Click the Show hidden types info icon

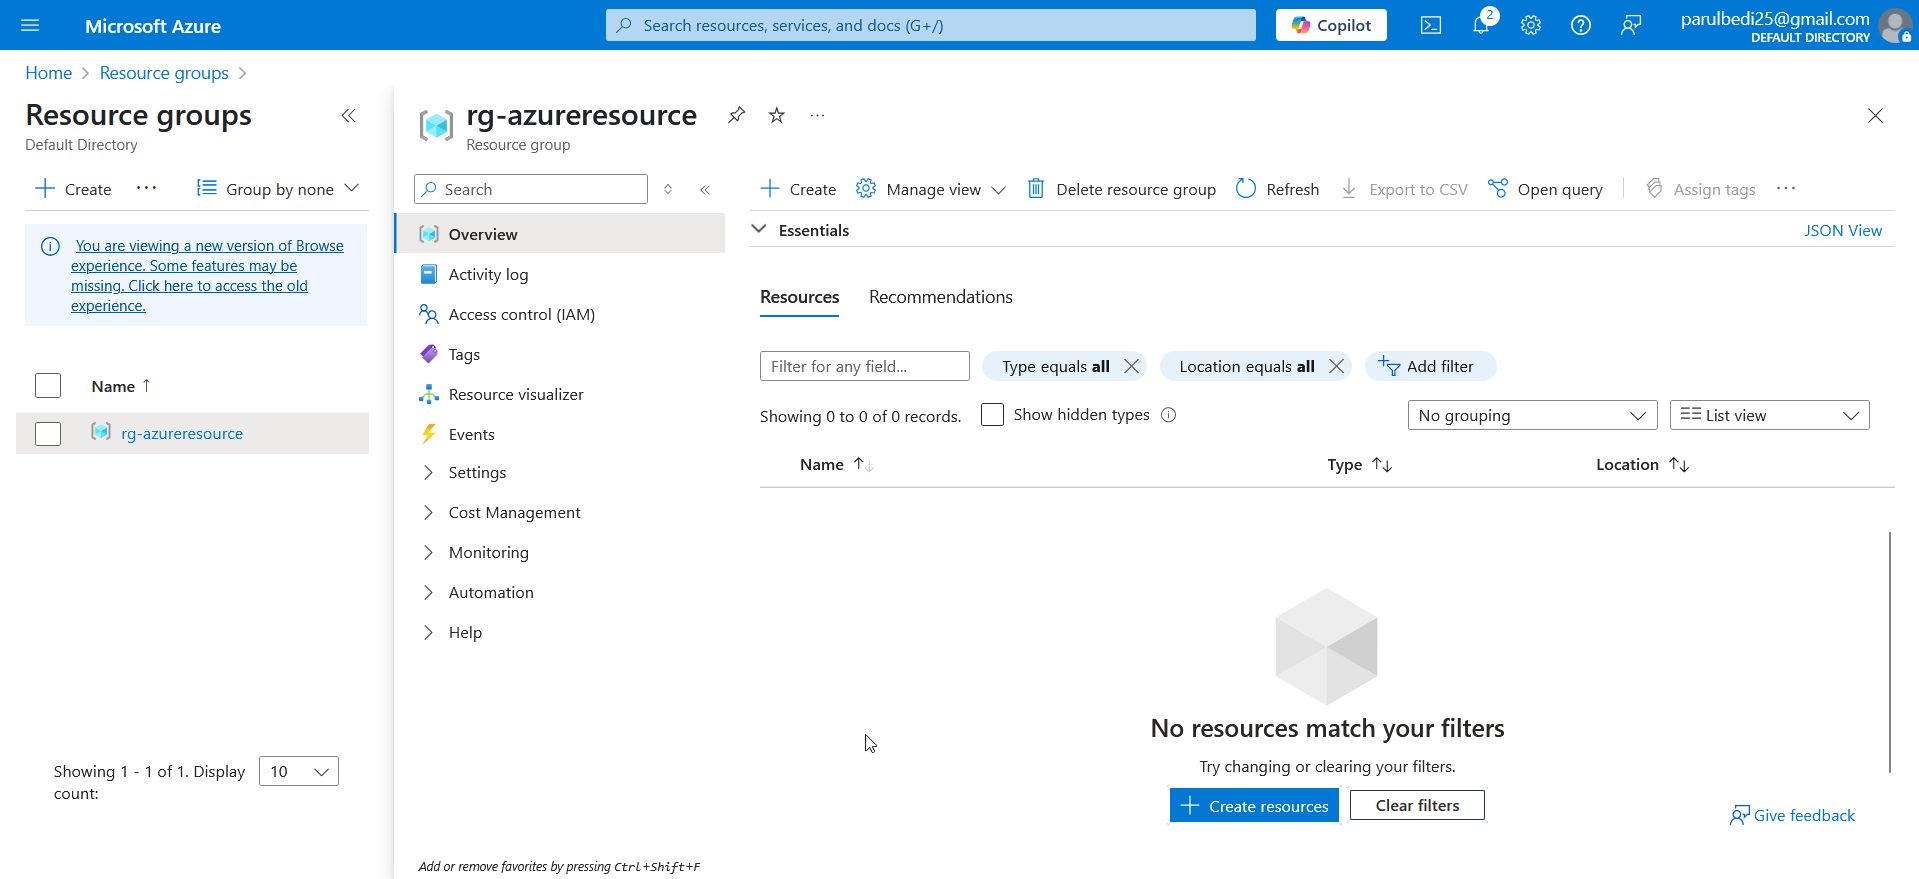[x=1168, y=415]
